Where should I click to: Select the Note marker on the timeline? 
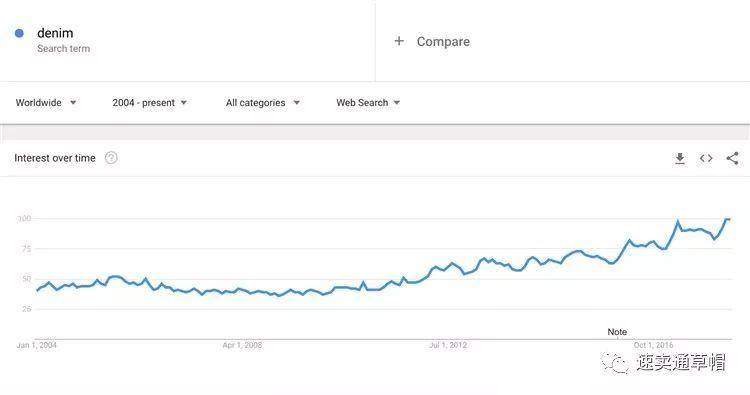(x=617, y=332)
